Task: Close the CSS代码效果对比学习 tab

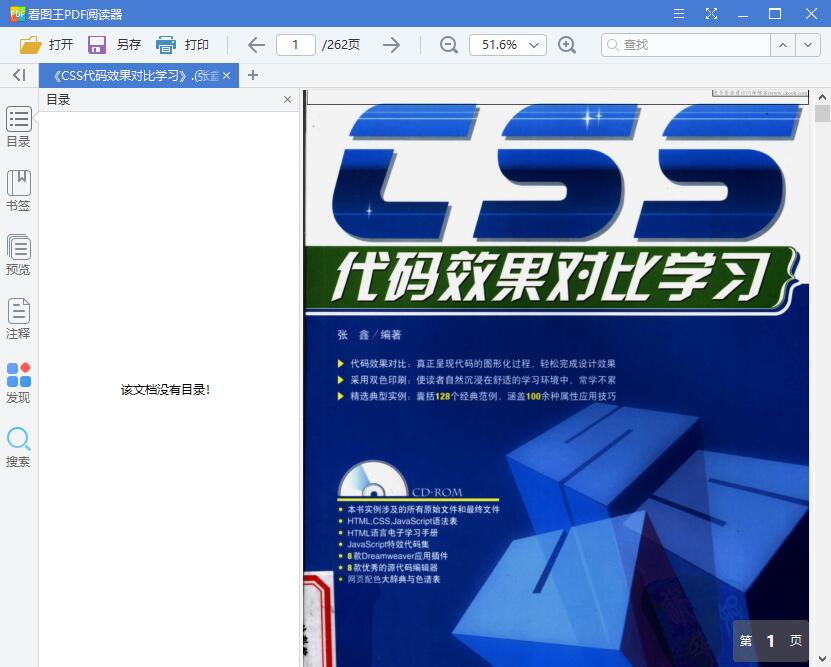Action: click(227, 76)
